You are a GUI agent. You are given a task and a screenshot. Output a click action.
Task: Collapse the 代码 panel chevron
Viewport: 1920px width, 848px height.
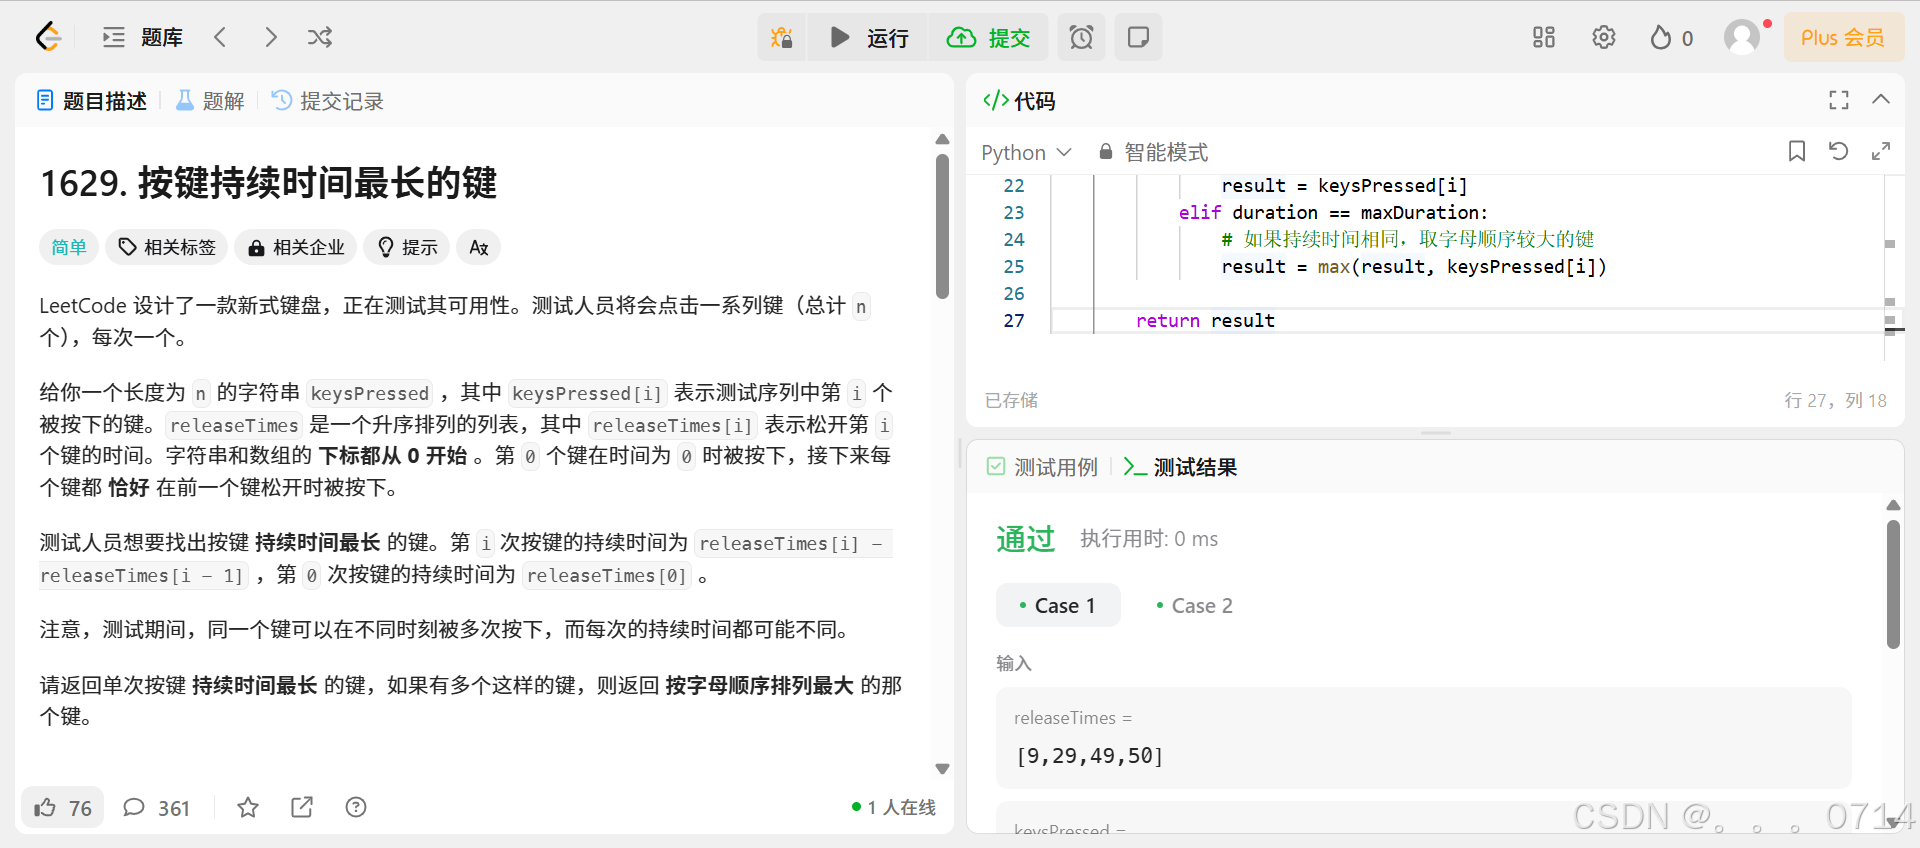pos(1881,99)
